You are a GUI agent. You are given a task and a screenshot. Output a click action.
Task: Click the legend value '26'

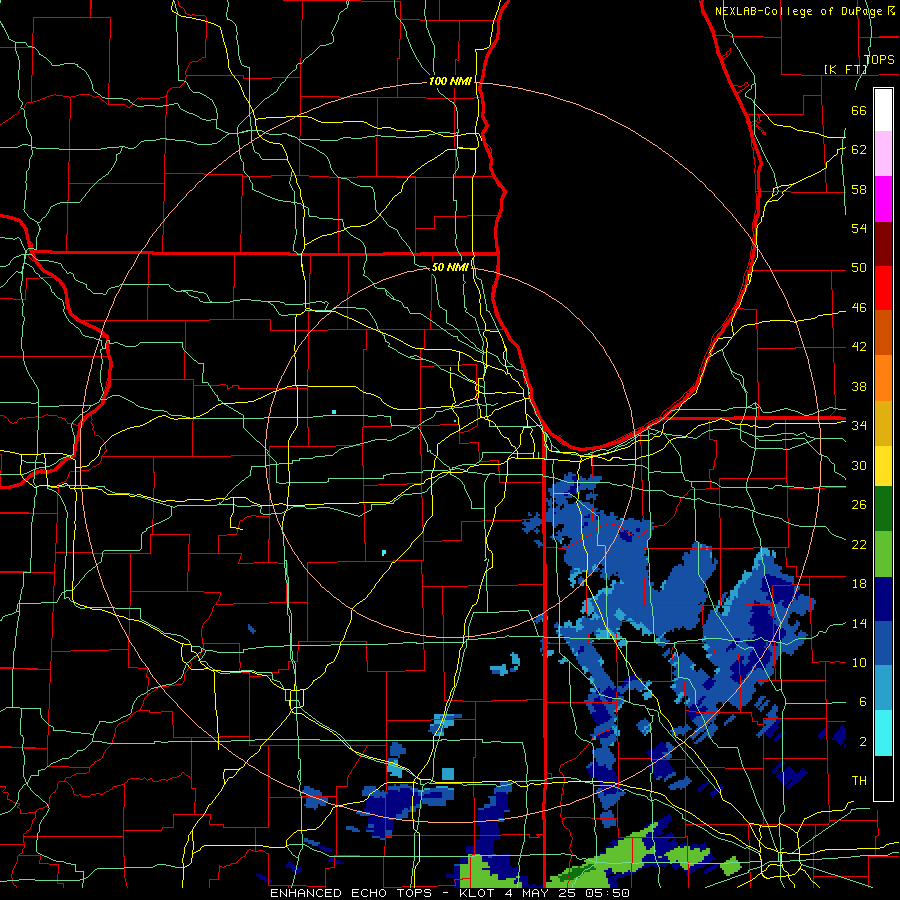coord(859,505)
